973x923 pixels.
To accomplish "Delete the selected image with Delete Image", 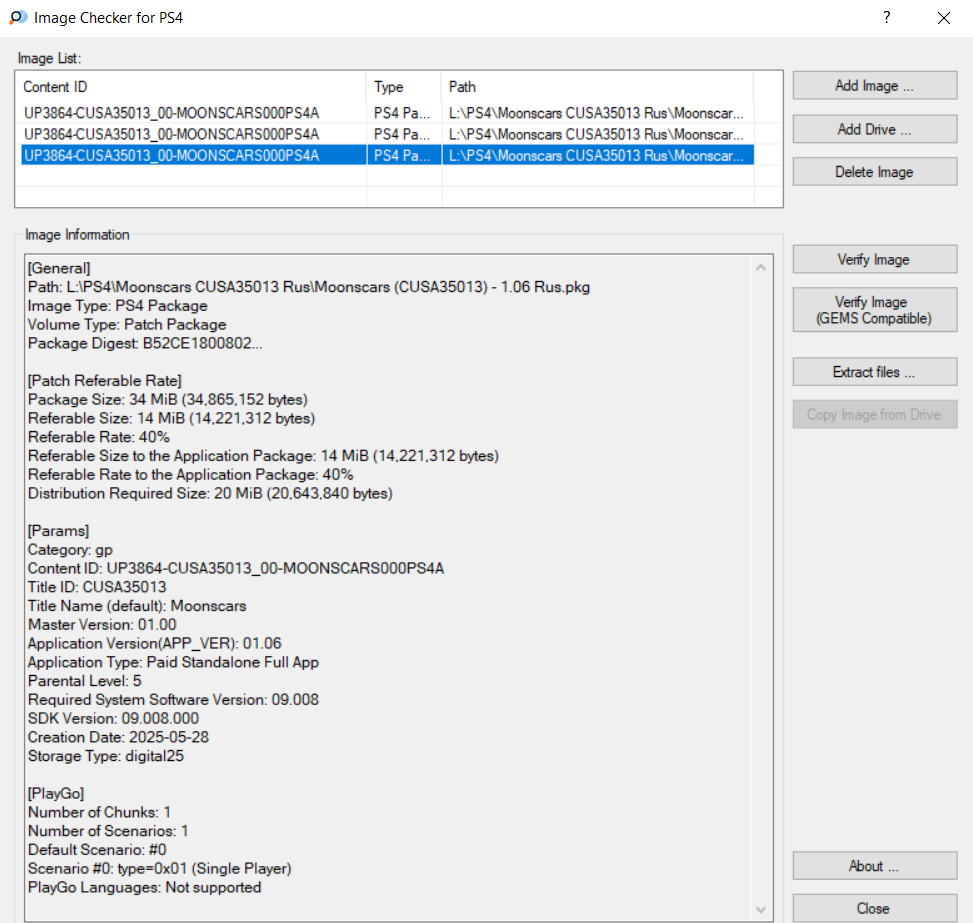I will click(x=874, y=172).
